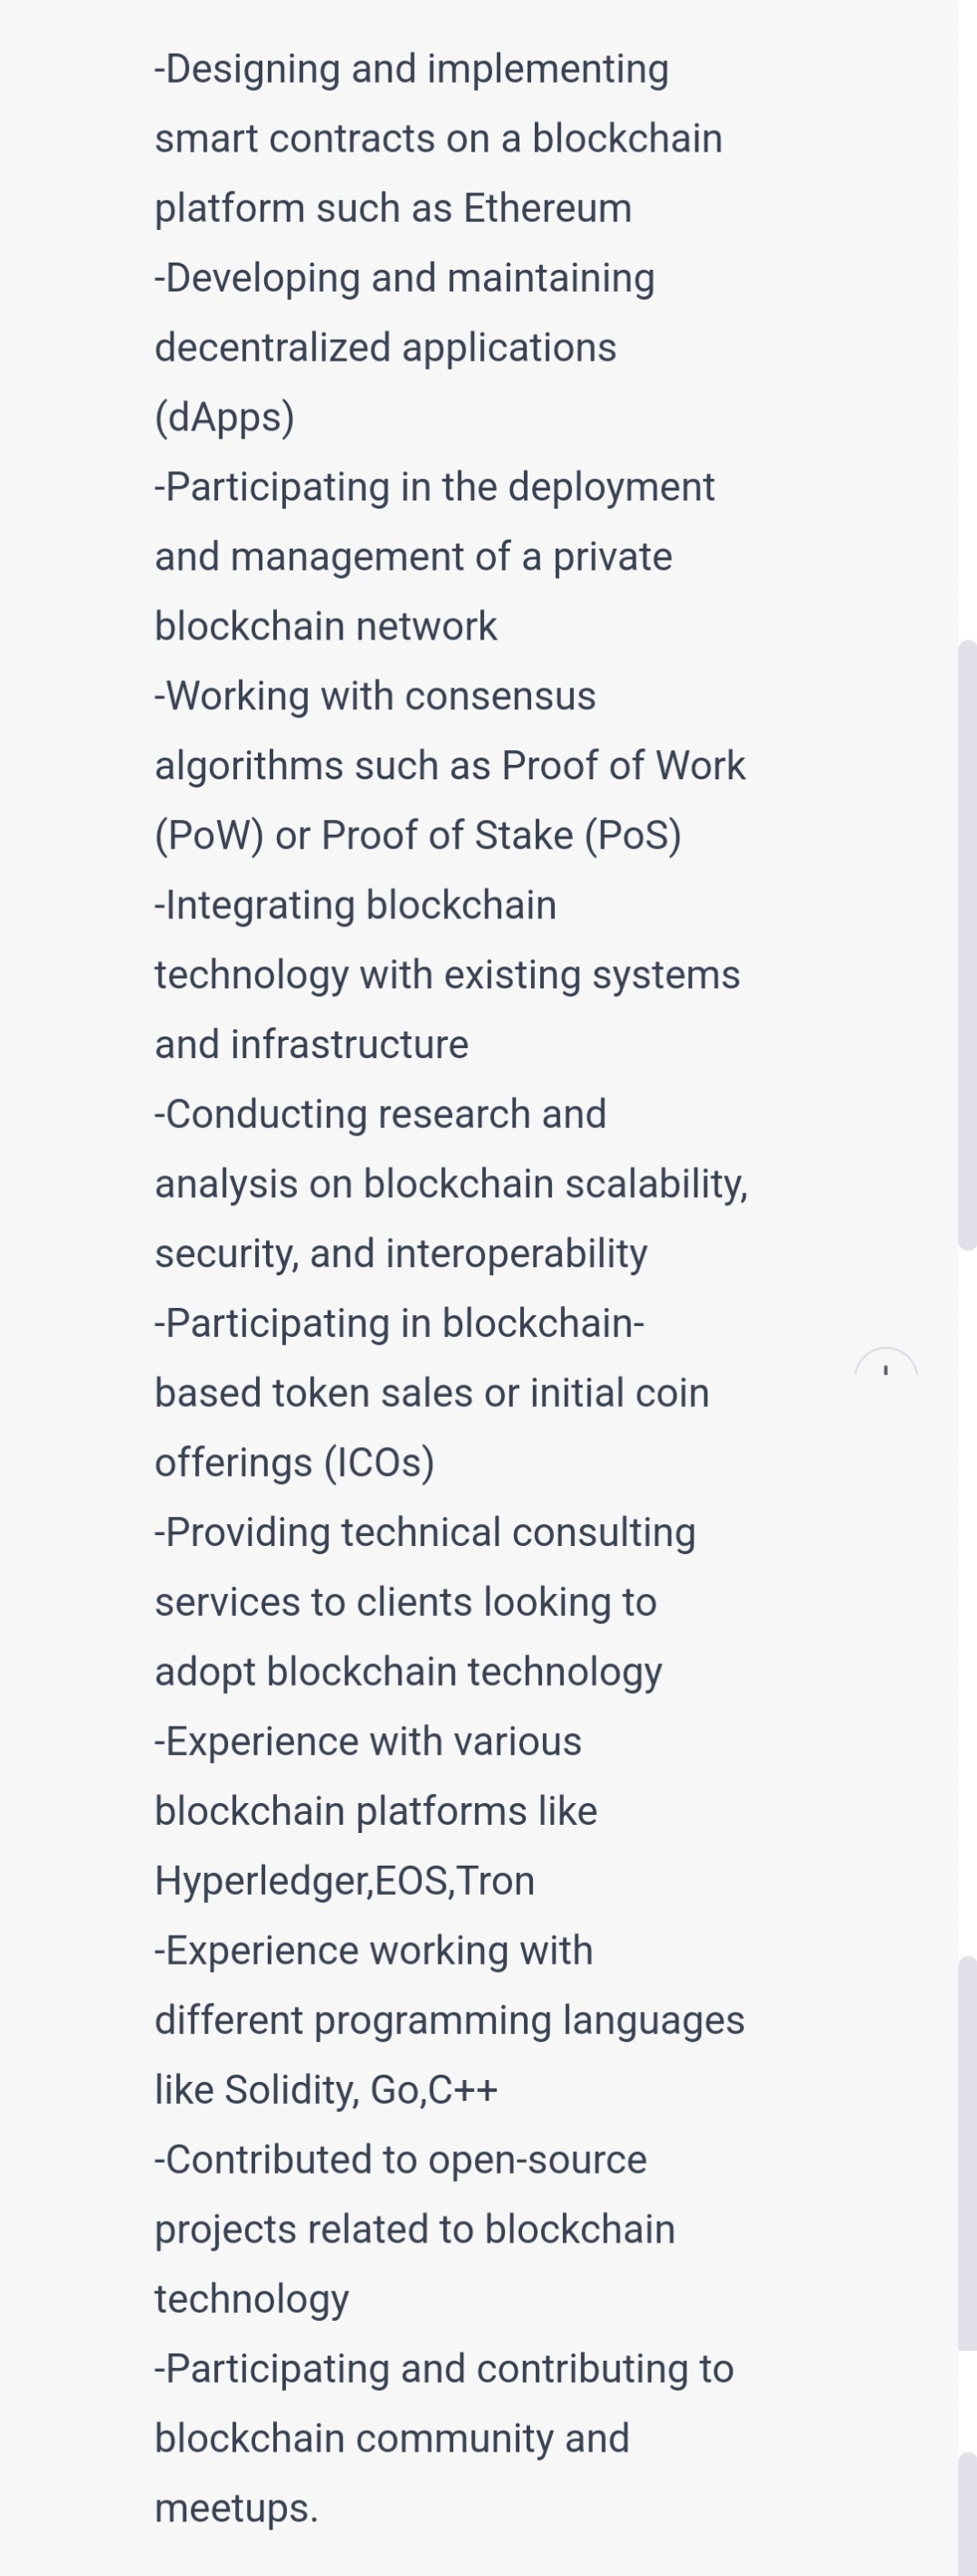Click the partially visible circular icon button
This screenshot has height=2576, width=977.
point(886,1362)
